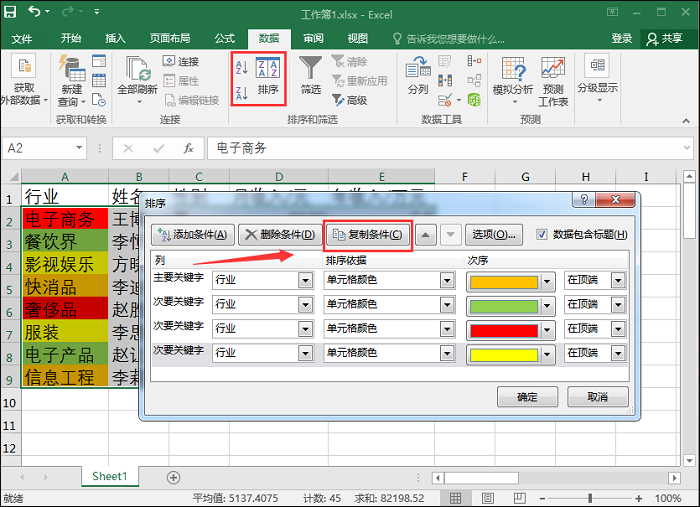Open yellow color order dropdown
Image resolution: width=700 pixels, height=507 pixels.
point(547,355)
